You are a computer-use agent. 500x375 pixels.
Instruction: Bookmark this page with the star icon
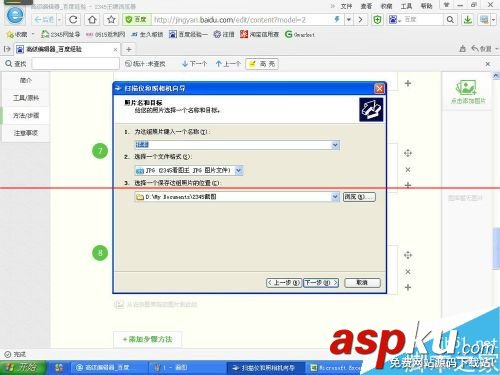pos(111,20)
